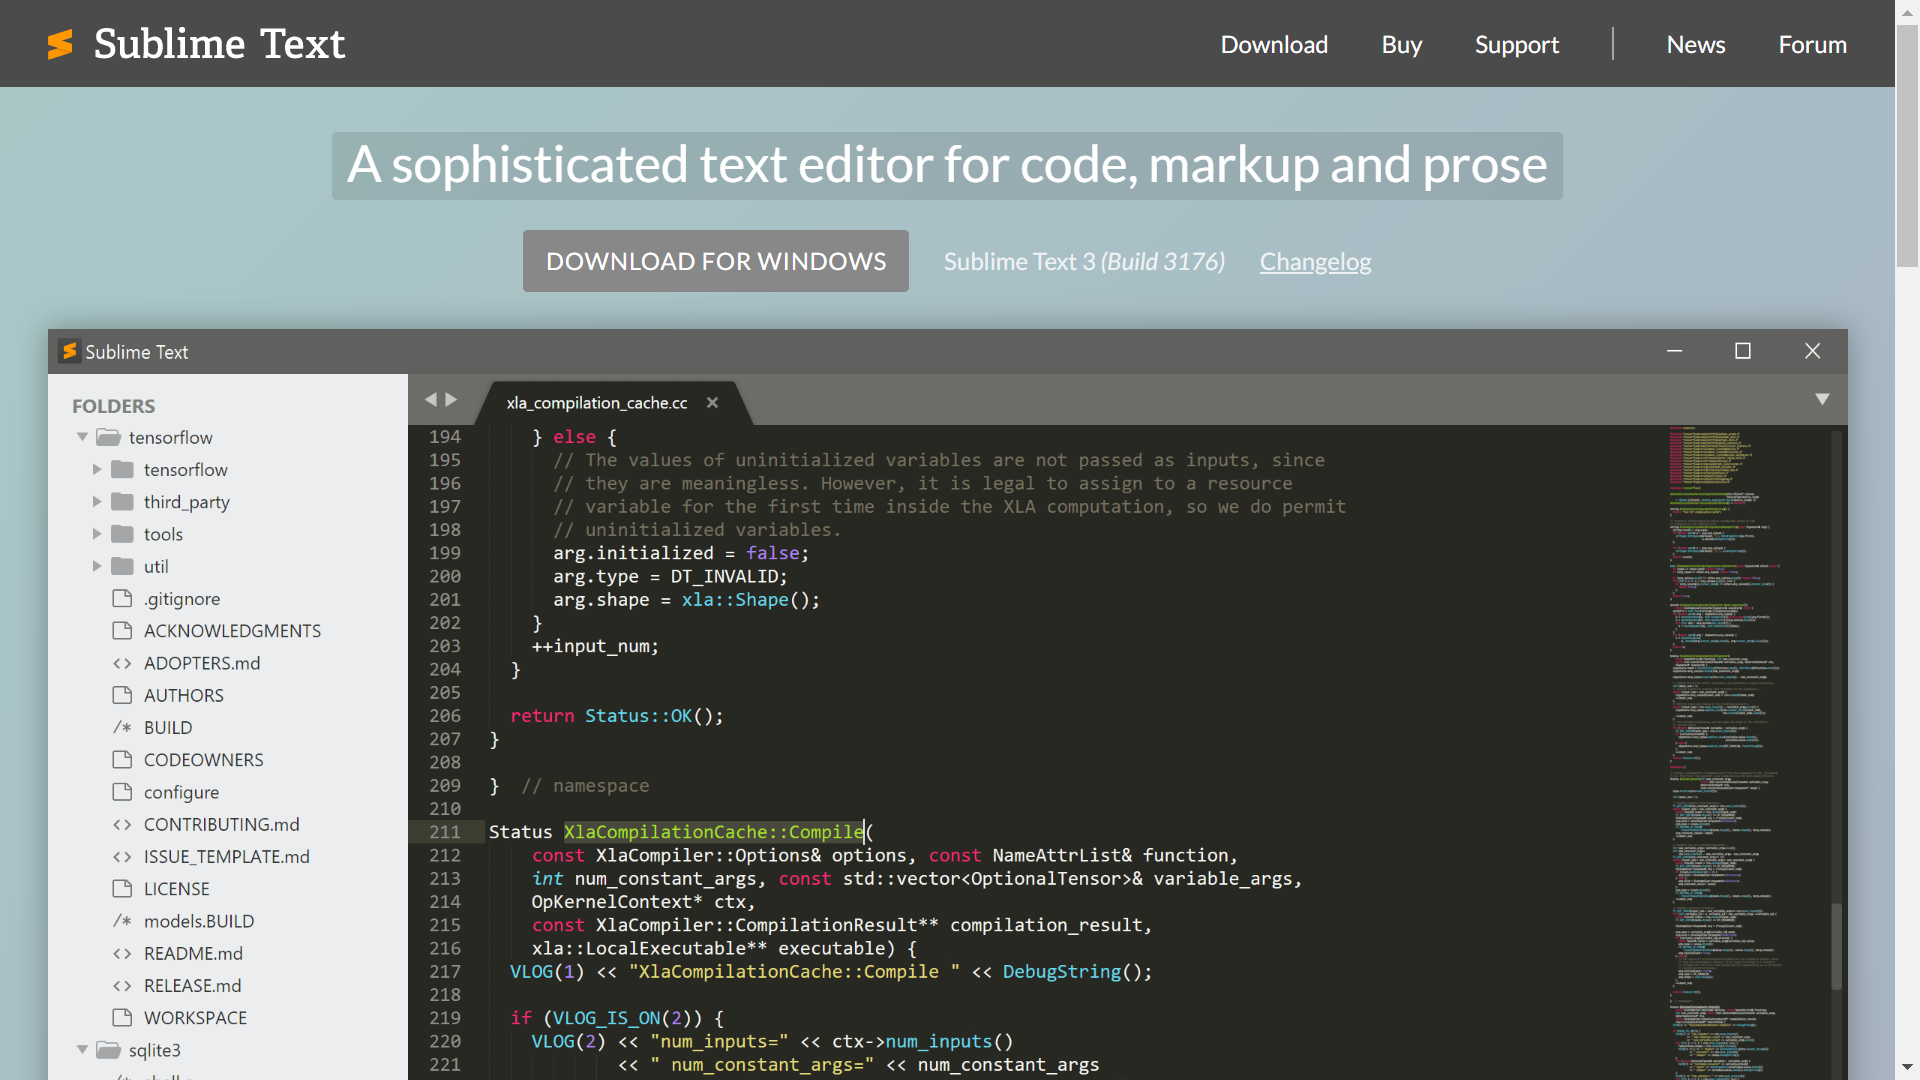Click the README.md markup file icon
1920x1080 pixels.
(122, 953)
